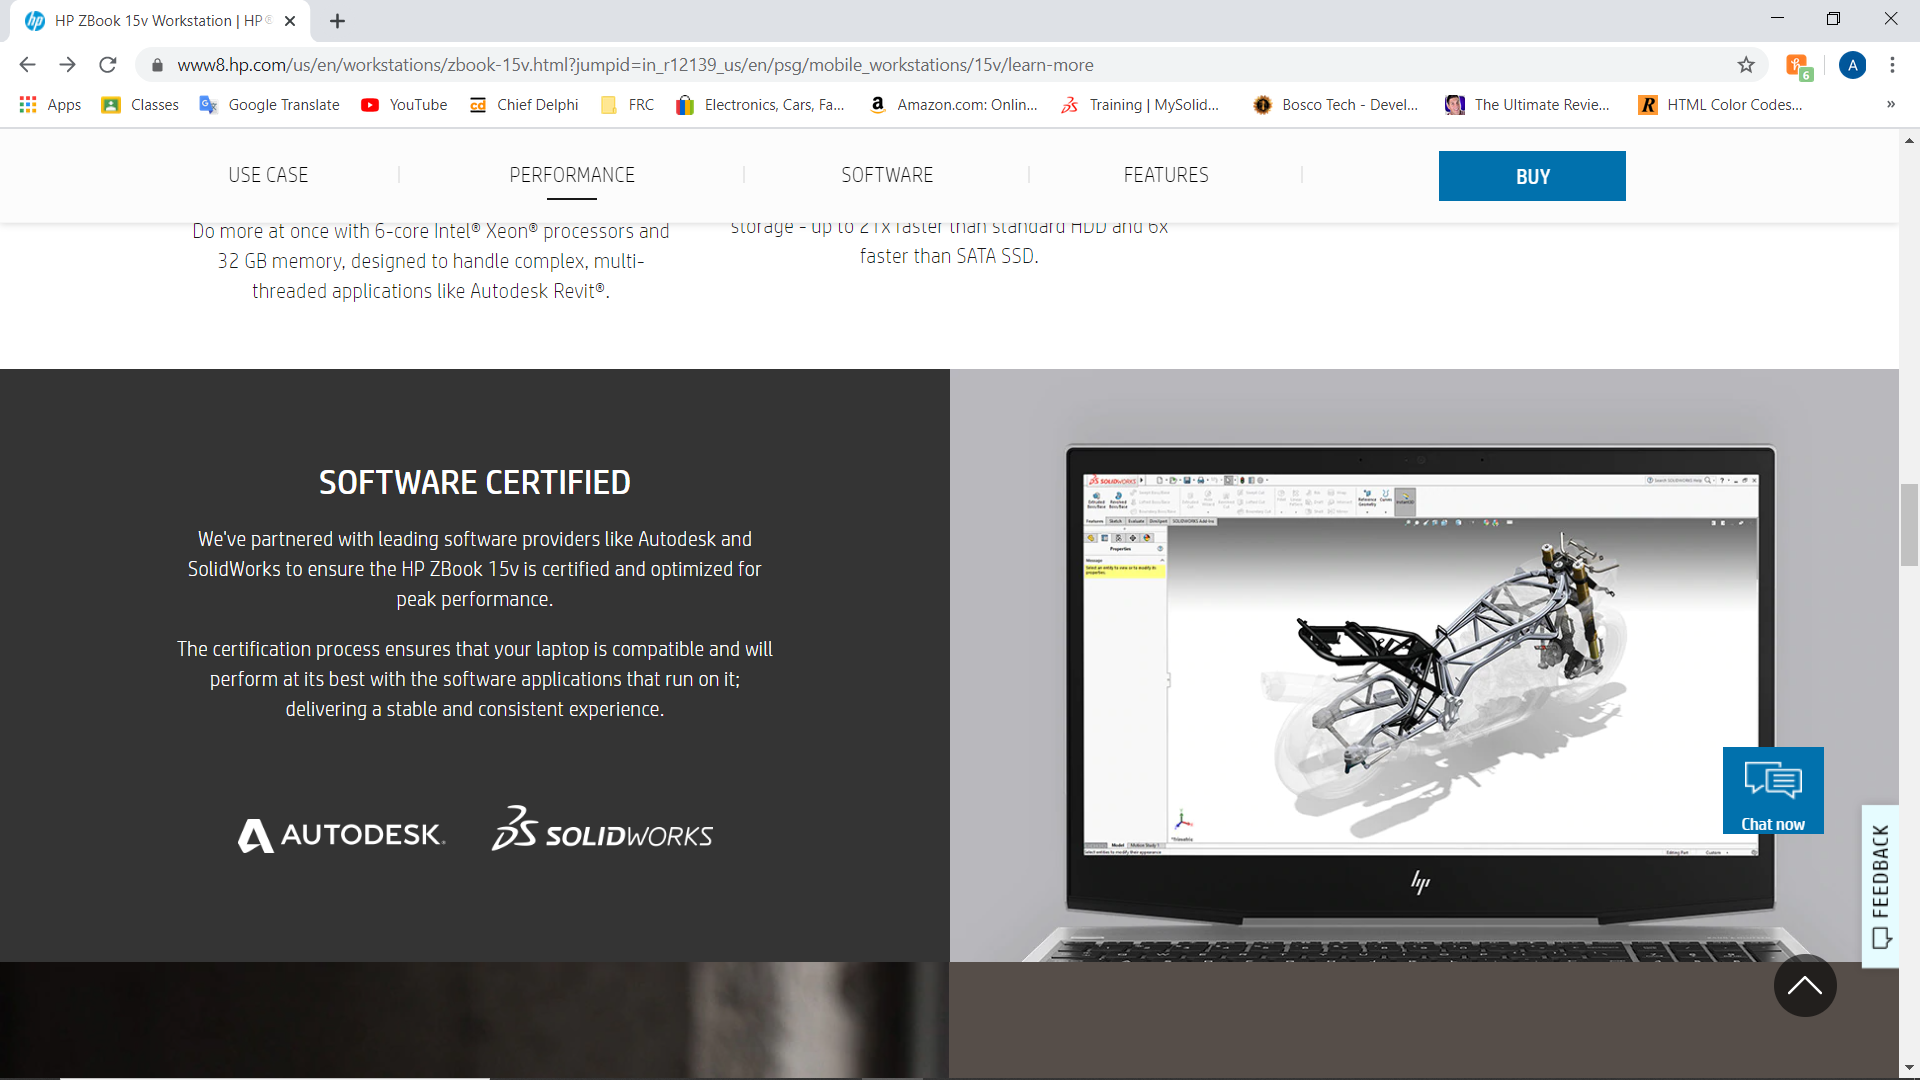
Task: Open The Ultimate Review bookmark
Action: coord(1528,105)
